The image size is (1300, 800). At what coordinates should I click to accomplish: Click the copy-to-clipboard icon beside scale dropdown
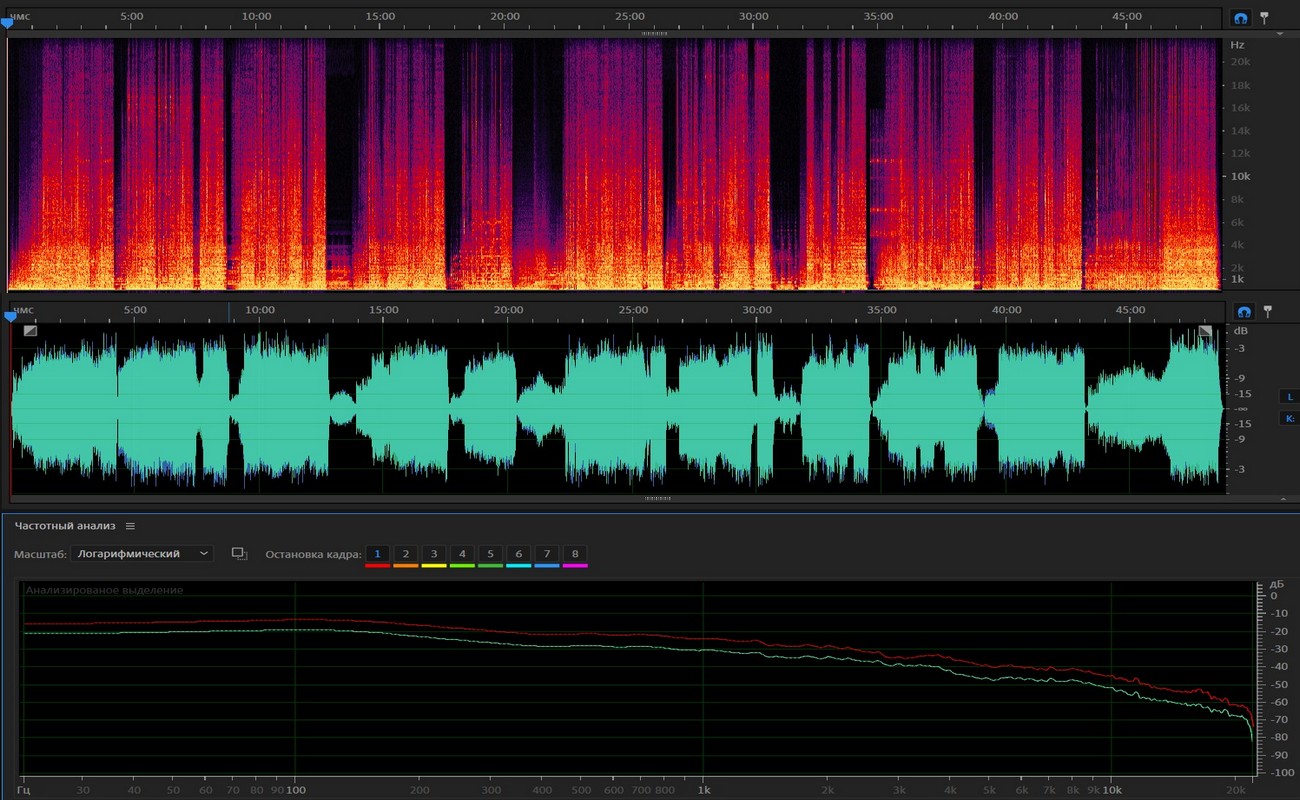point(239,553)
